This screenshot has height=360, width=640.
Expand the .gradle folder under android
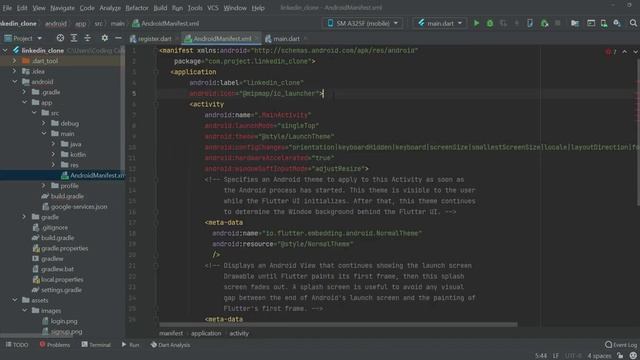pyautogui.click(x=24, y=92)
